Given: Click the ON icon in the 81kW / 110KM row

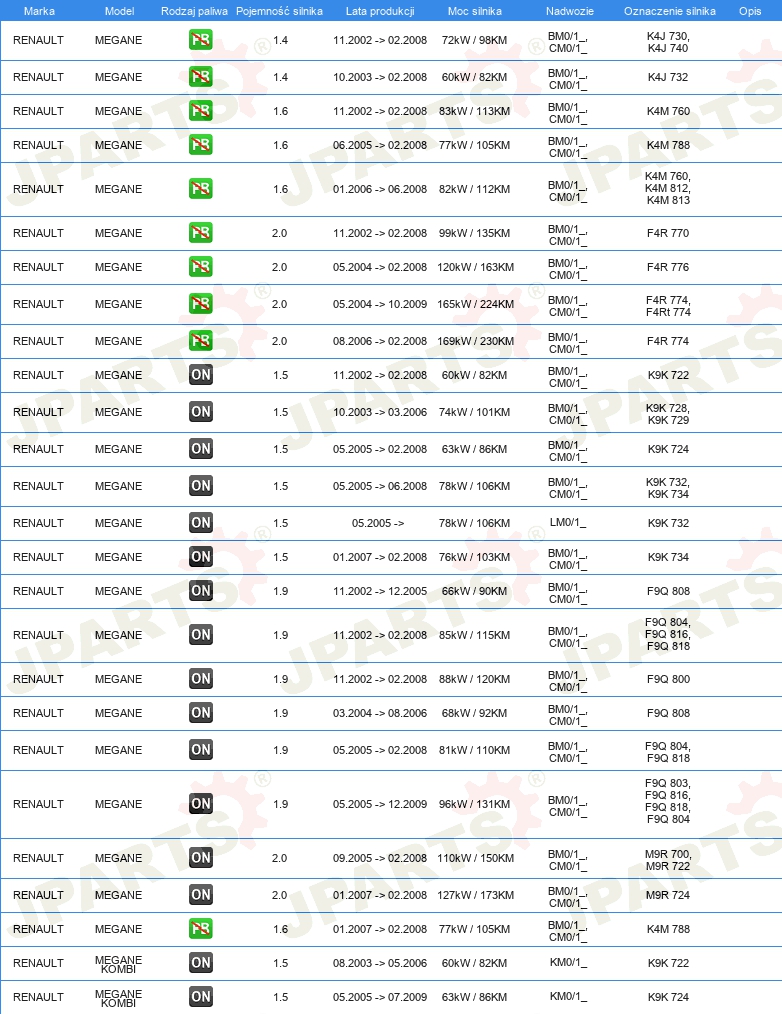Looking at the screenshot, I should coord(201,750).
